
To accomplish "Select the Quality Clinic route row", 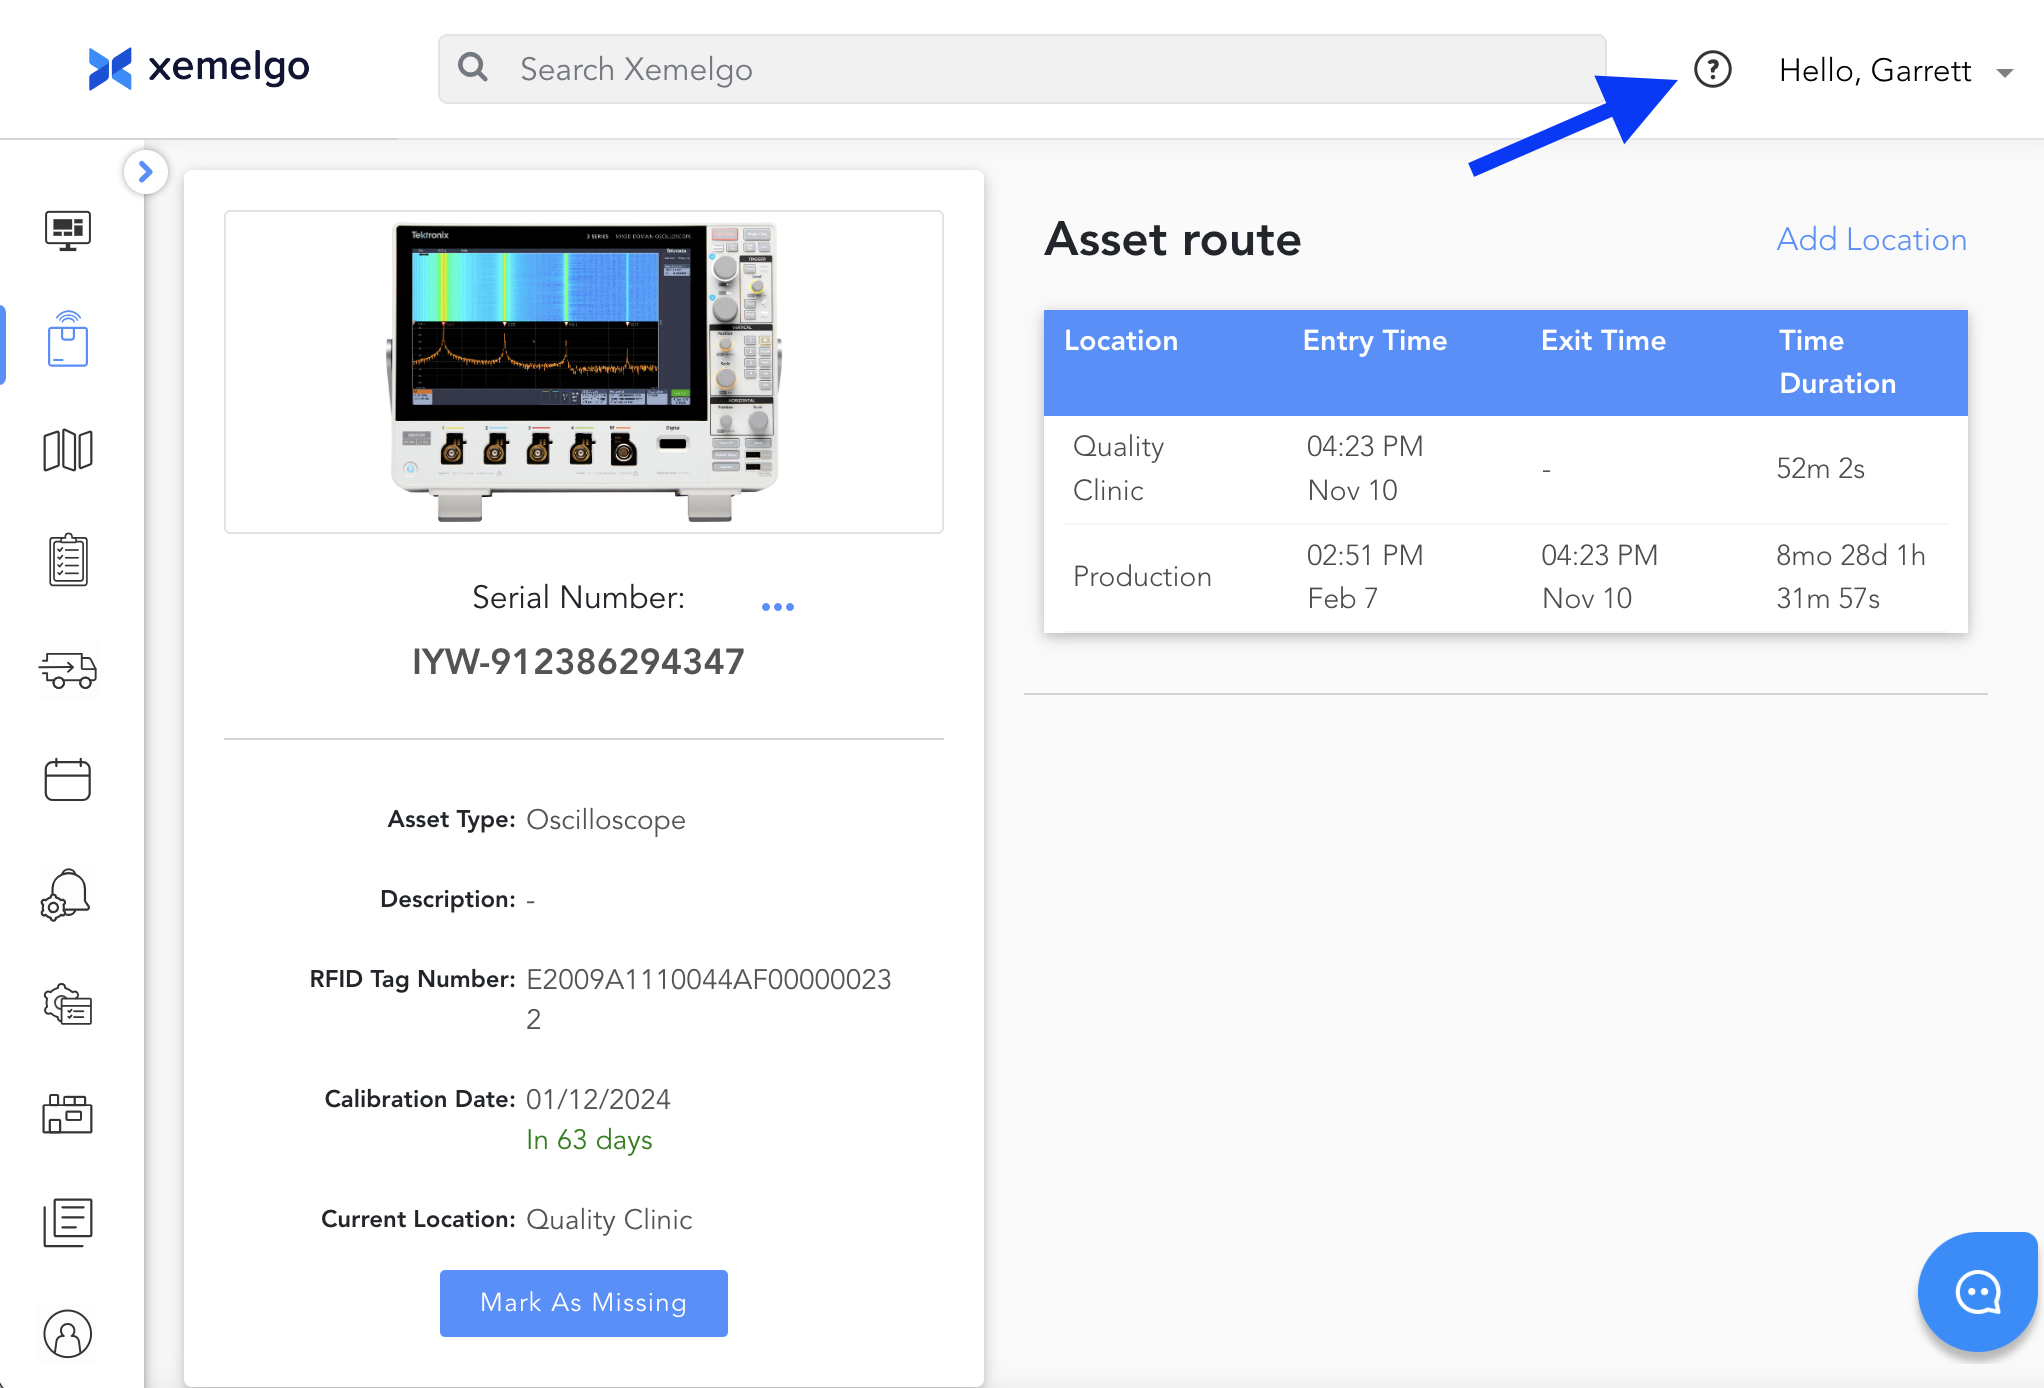I will [1504, 469].
